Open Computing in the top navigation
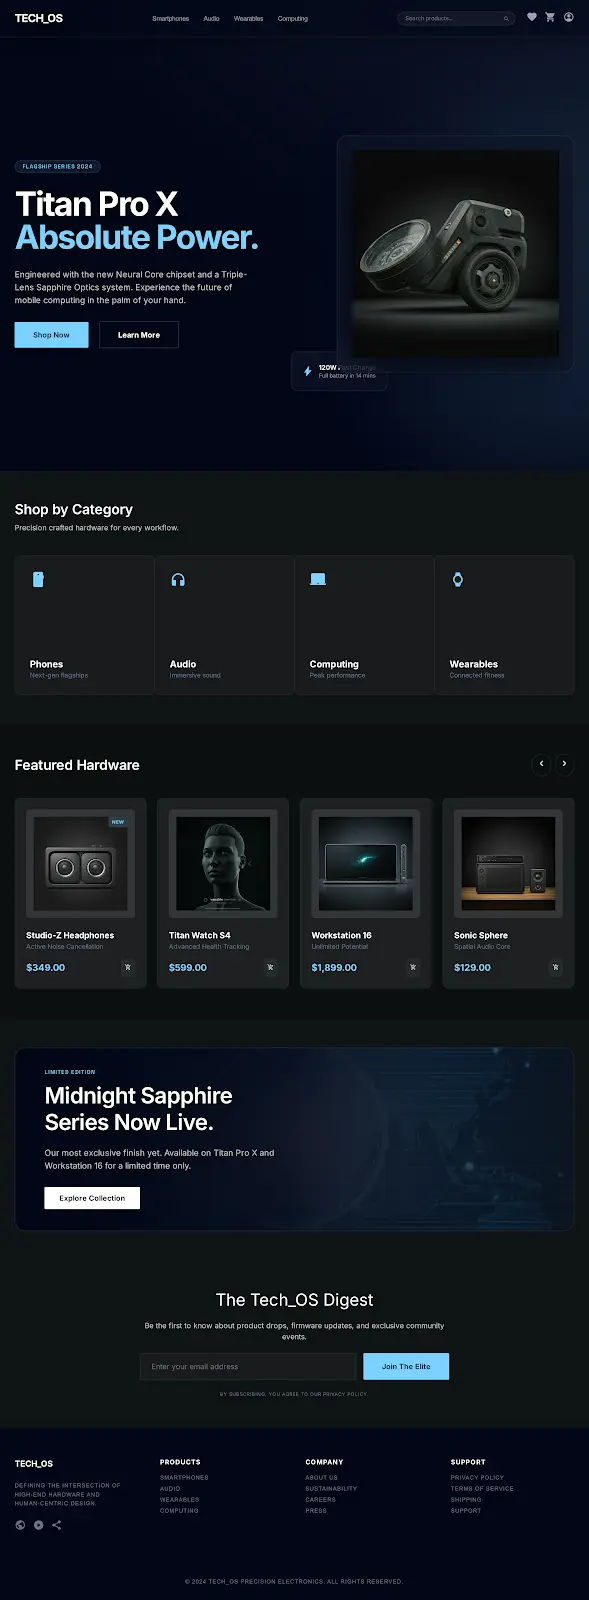This screenshot has height=1600, width=589. point(292,19)
